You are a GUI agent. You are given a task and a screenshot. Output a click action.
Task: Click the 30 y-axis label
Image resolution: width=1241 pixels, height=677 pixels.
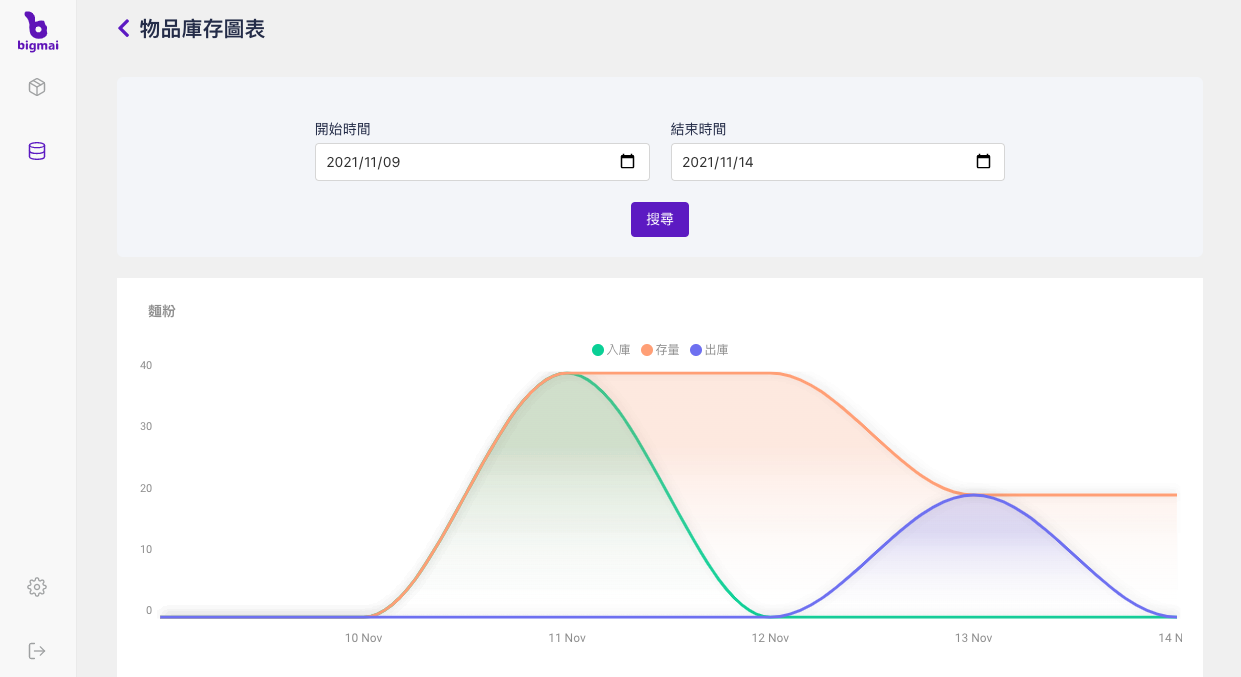click(146, 426)
